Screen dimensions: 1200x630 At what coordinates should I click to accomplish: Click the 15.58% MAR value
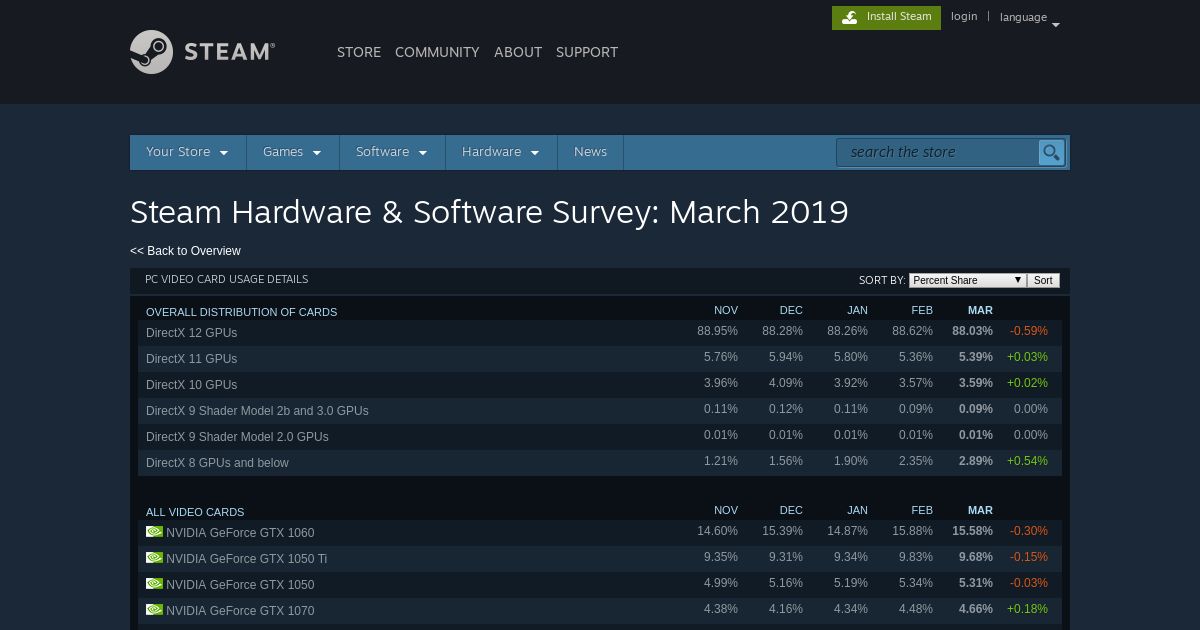tap(972, 531)
